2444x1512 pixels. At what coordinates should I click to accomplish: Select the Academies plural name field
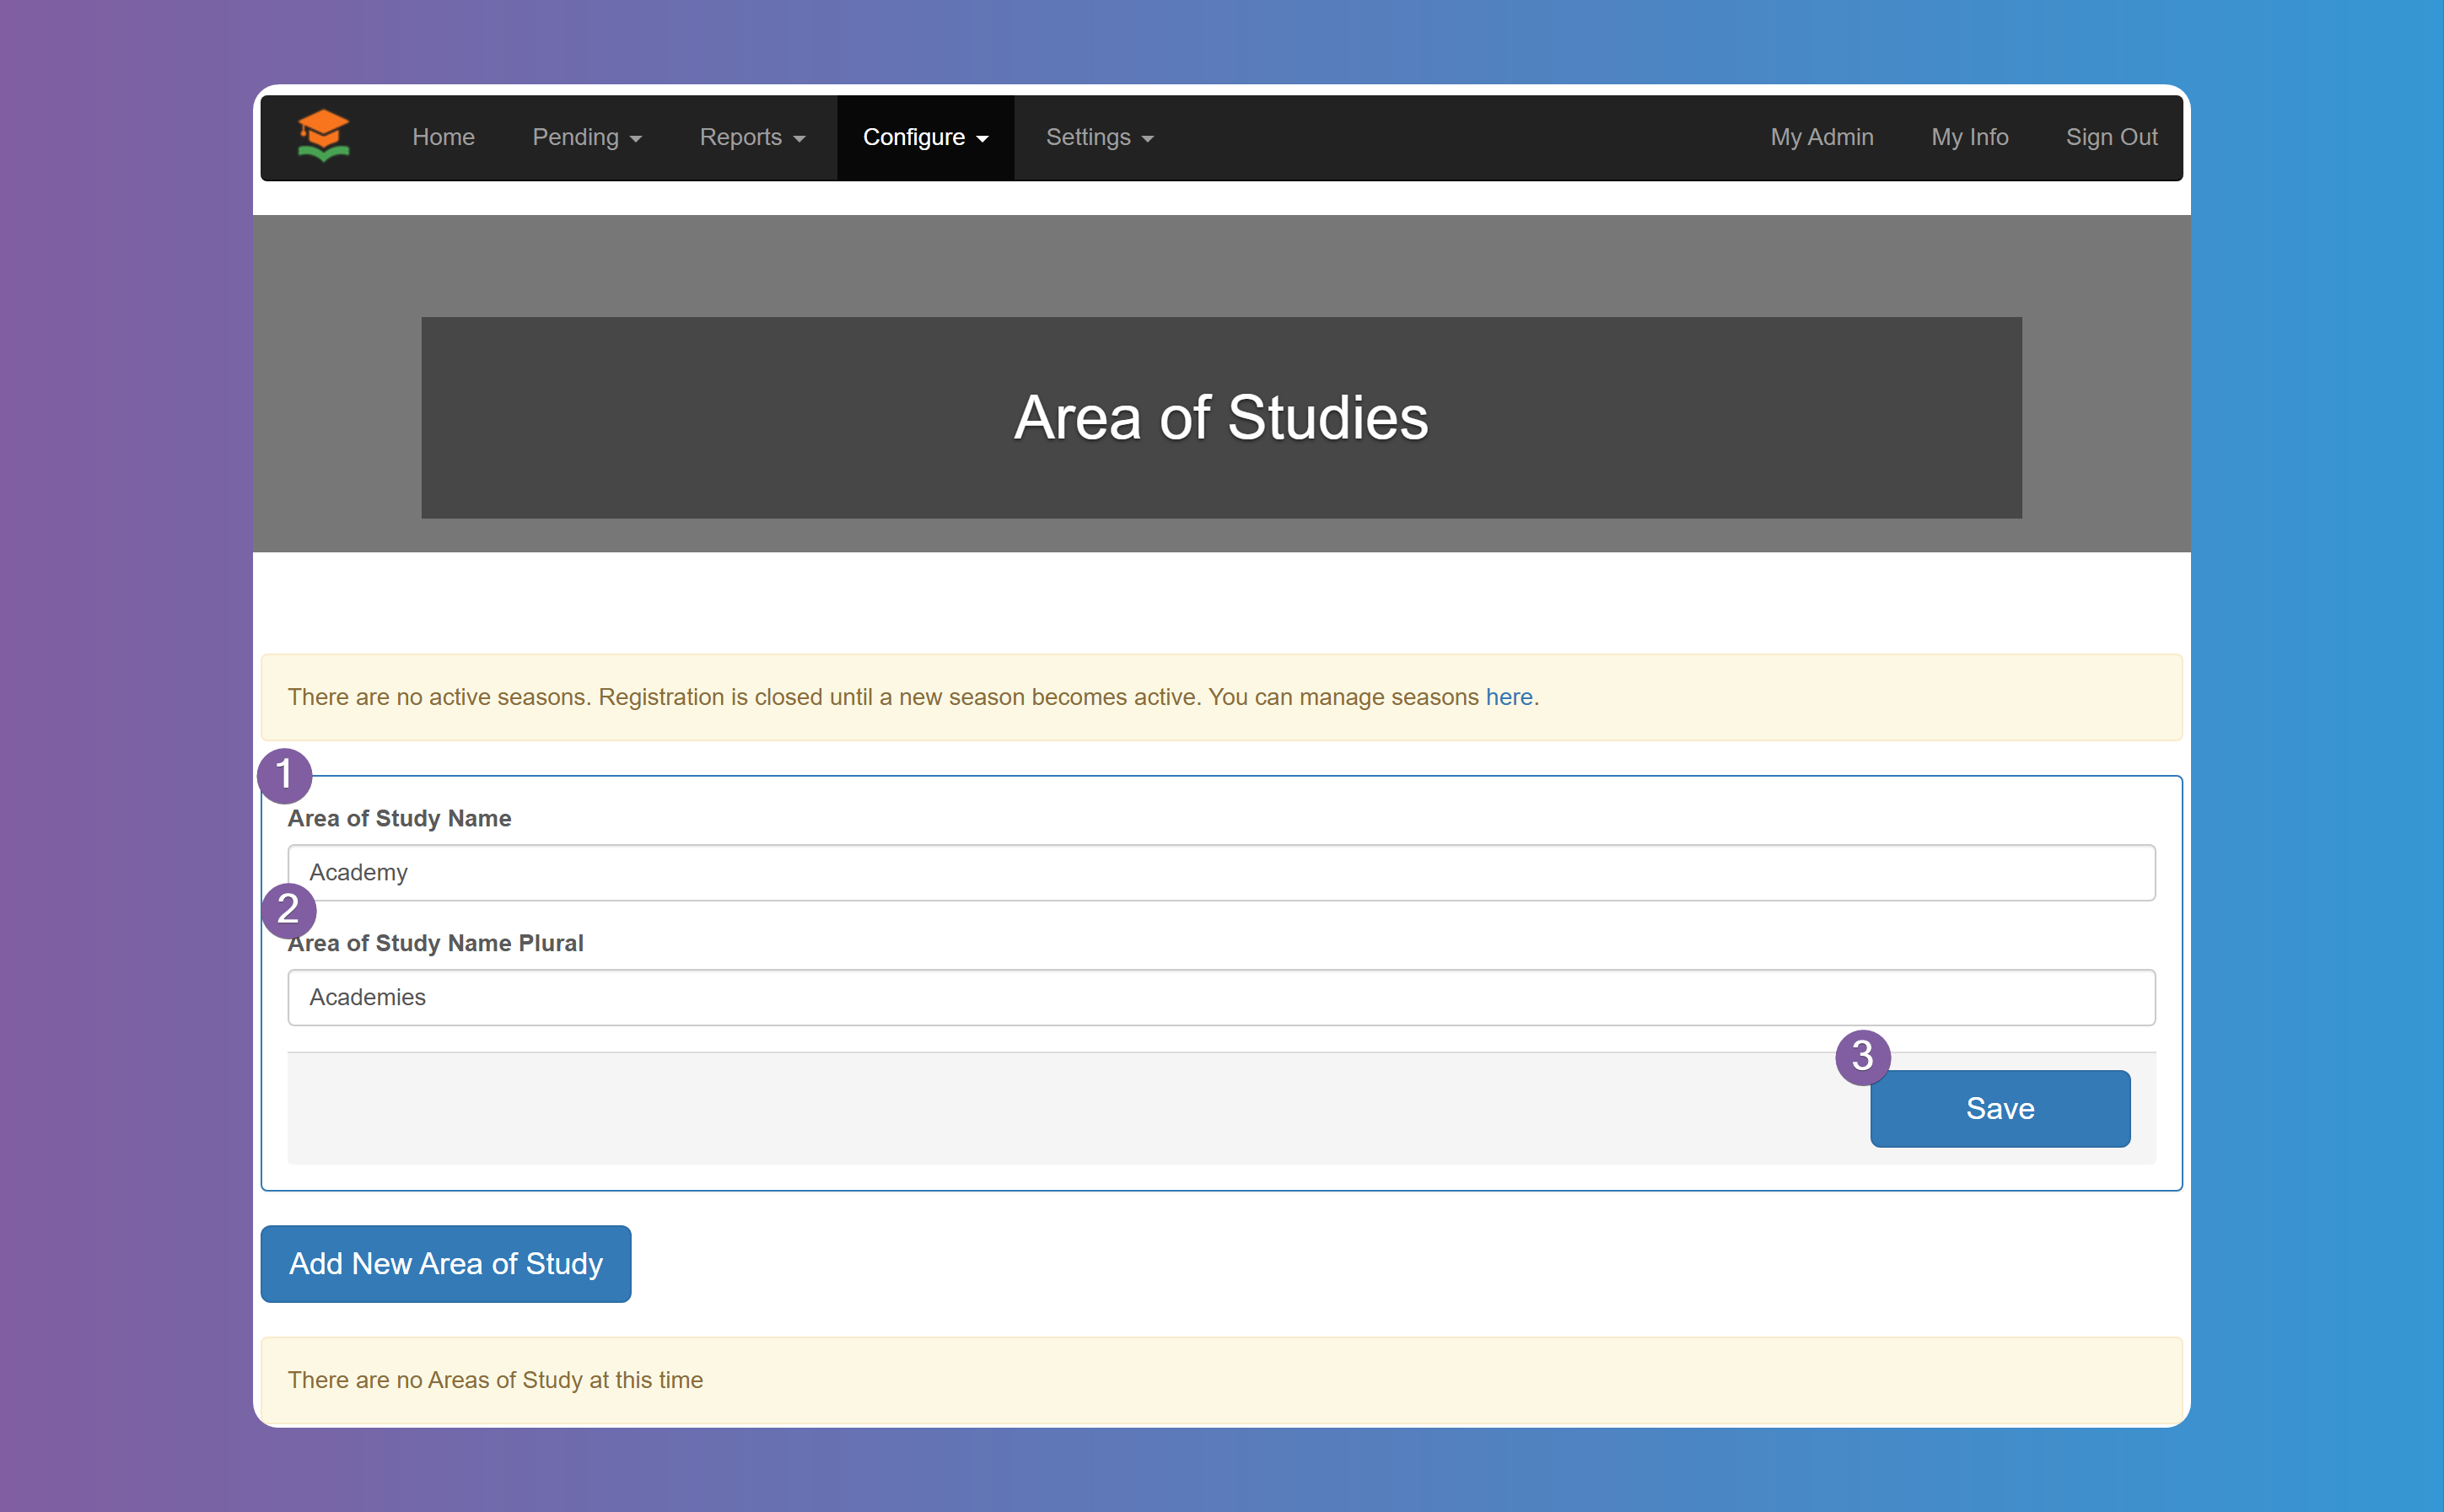point(1221,996)
